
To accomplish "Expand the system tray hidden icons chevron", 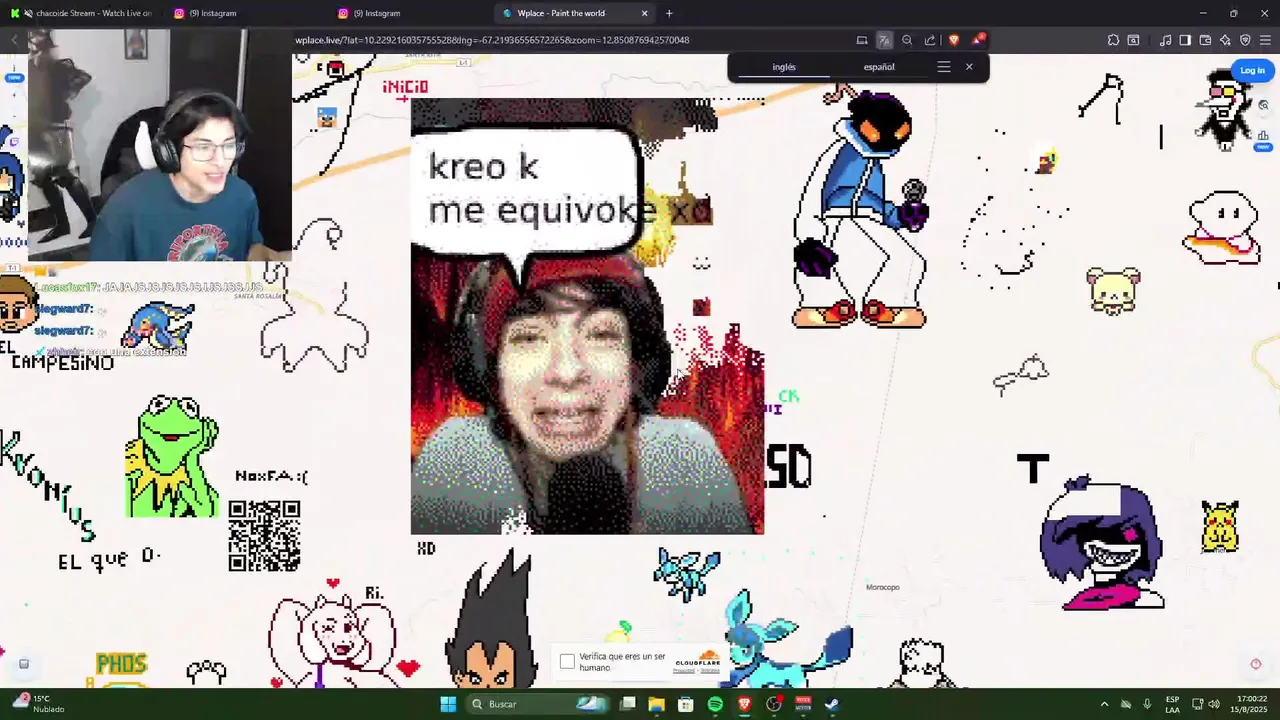I will click(x=1104, y=704).
